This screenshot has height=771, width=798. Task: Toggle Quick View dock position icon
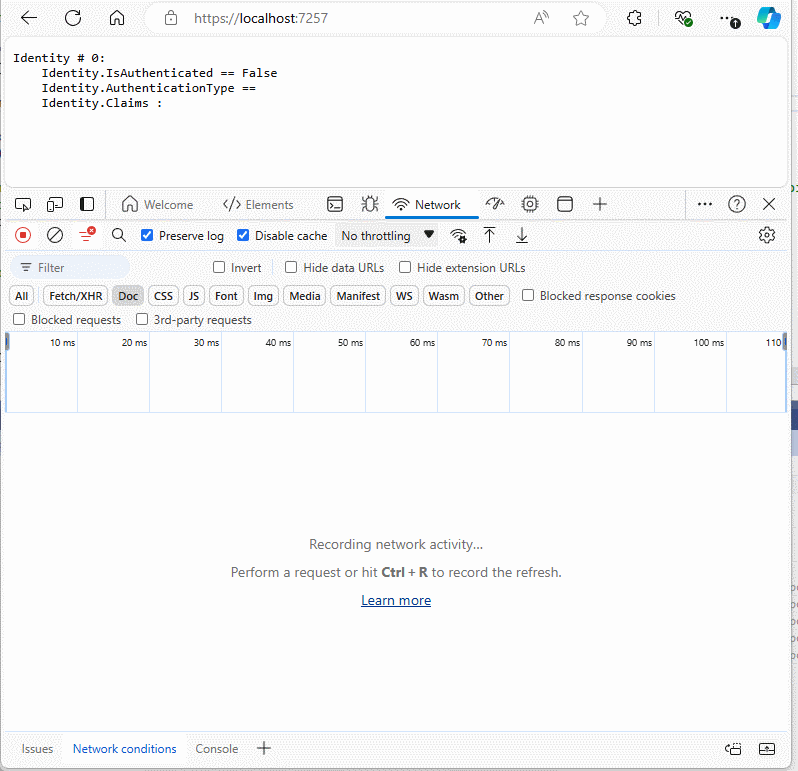733,749
